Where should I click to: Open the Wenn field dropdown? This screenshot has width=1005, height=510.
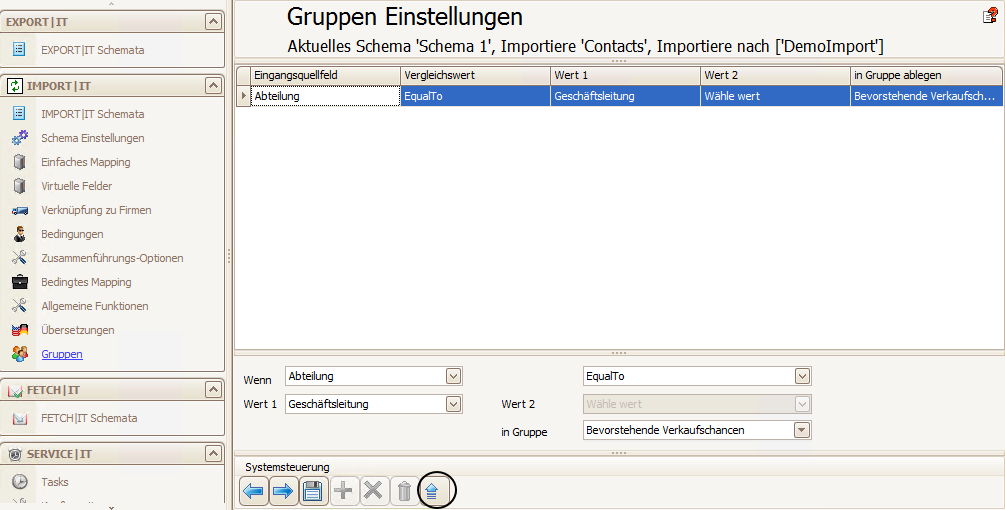[x=453, y=376]
